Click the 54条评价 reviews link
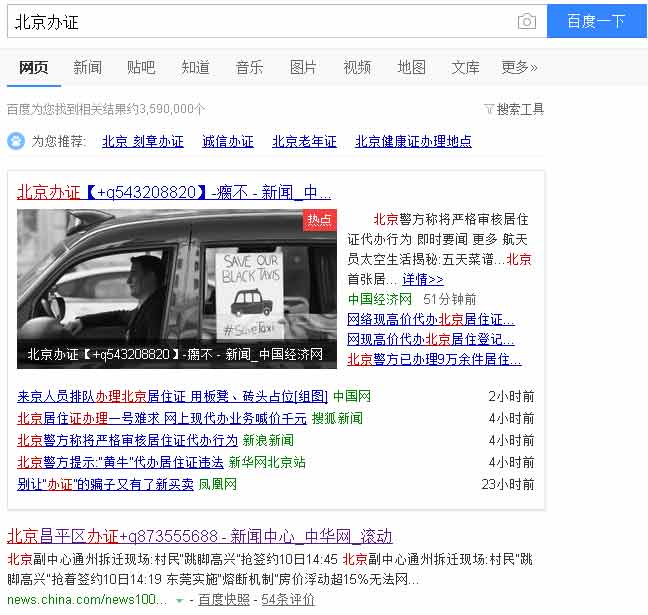Screen dimensions: 648x615 288,599
